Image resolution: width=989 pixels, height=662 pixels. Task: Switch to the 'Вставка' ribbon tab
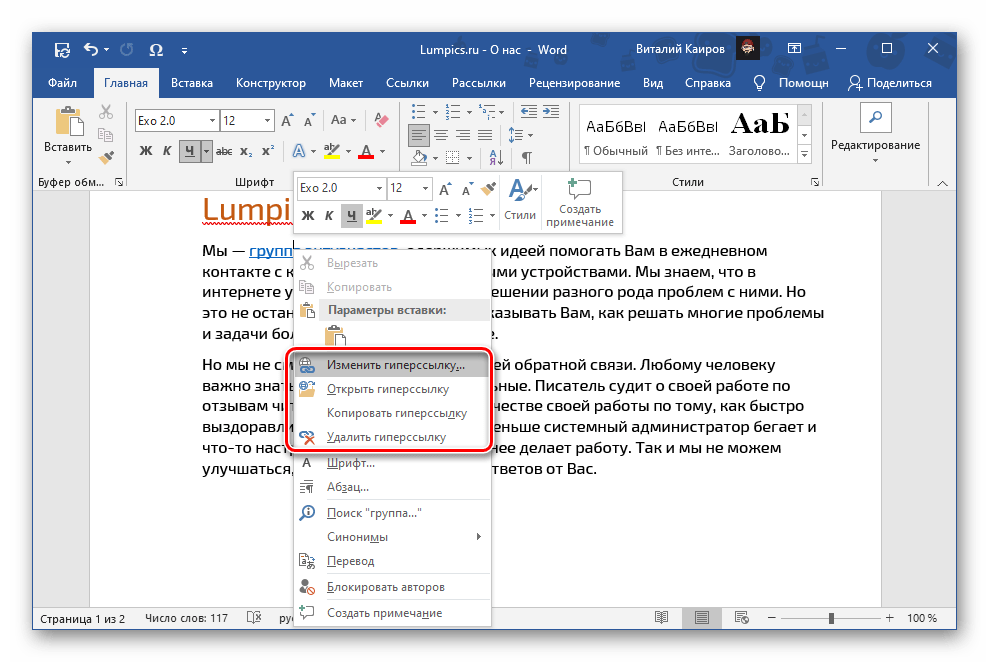191,83
